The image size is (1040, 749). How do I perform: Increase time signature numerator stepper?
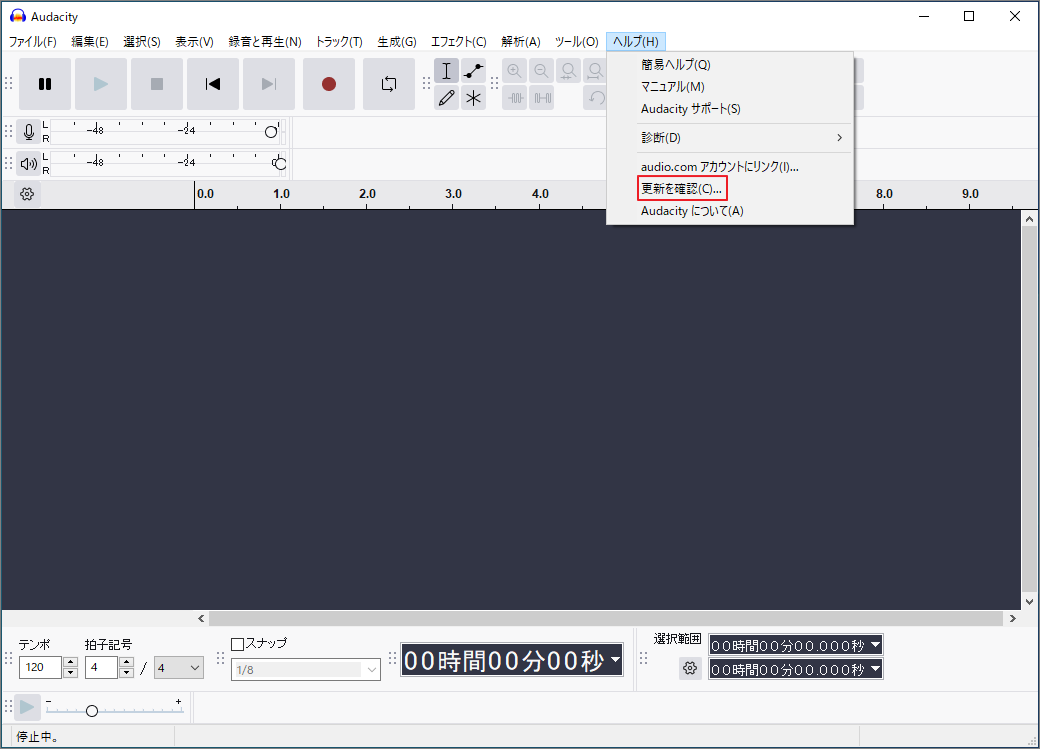127,662
